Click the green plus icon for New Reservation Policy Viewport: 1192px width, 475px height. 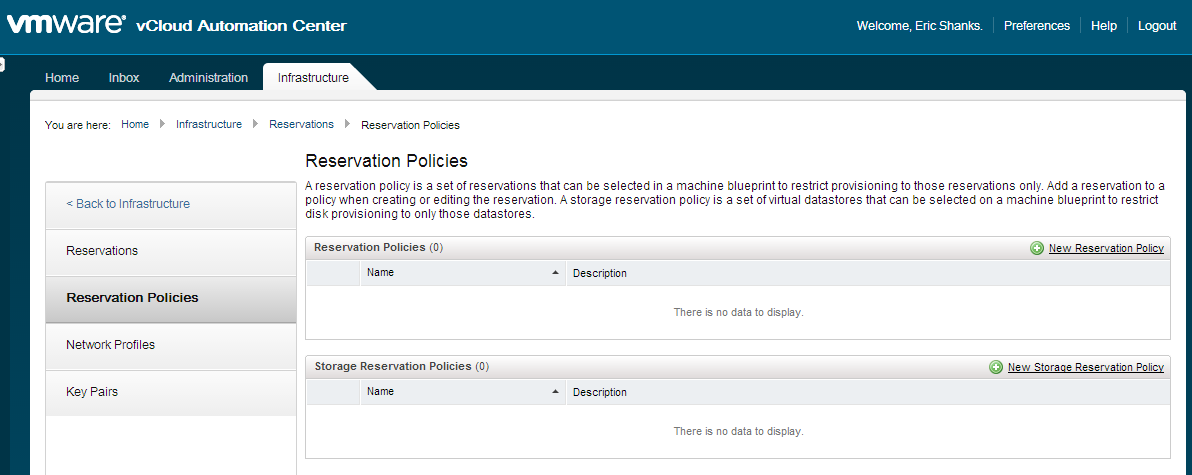click(x=1037, y=248)
